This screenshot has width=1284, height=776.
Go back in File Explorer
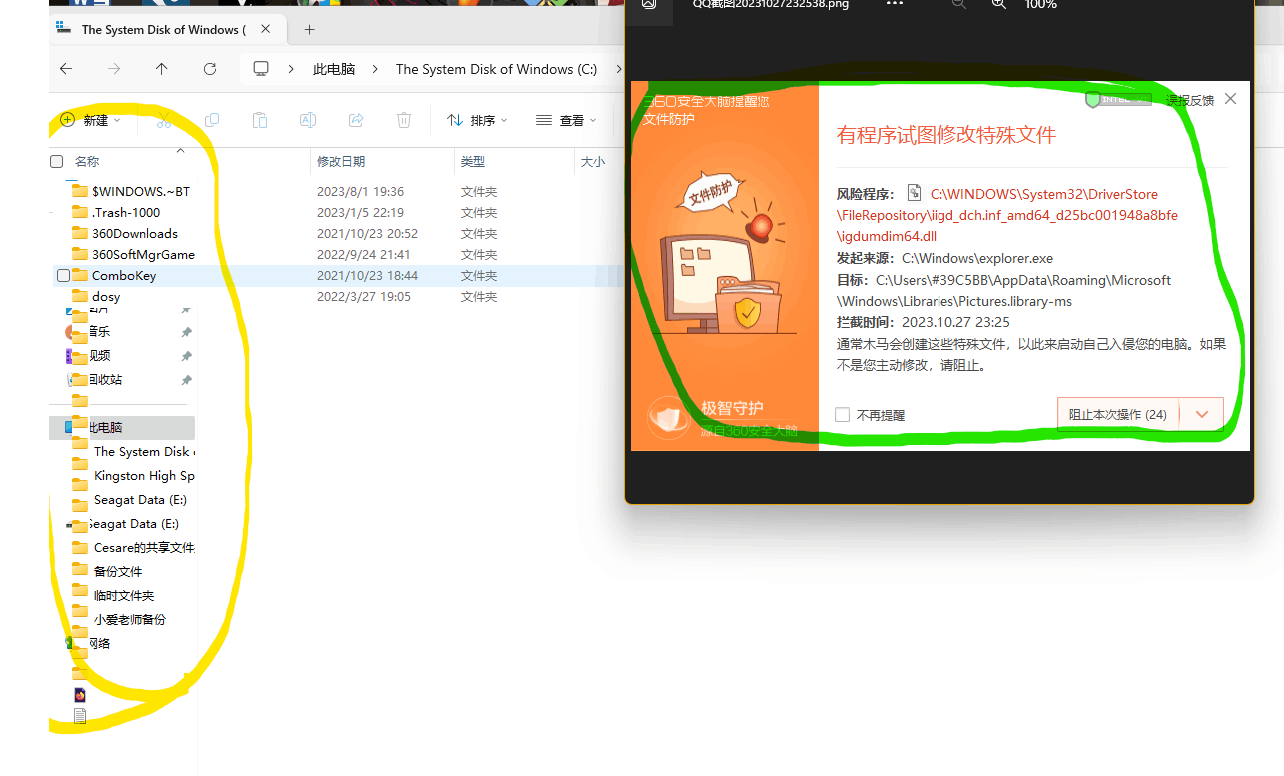66,69
